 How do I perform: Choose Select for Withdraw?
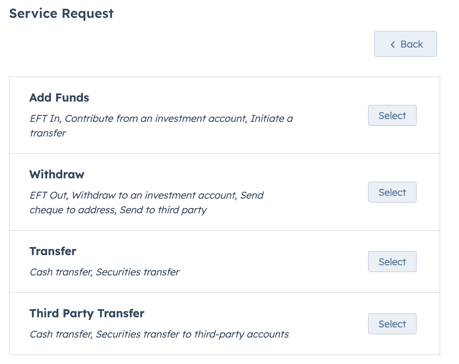pos(392,192)
